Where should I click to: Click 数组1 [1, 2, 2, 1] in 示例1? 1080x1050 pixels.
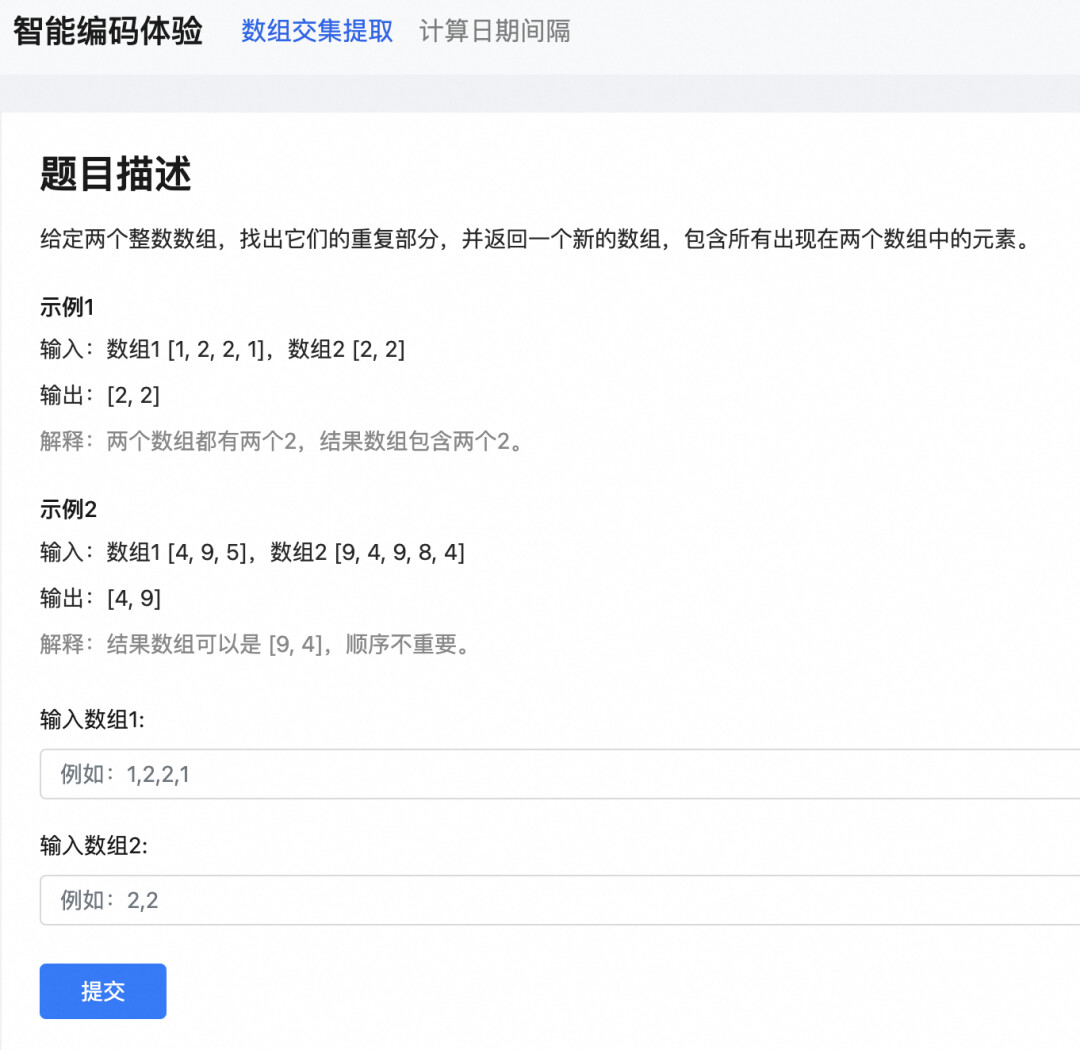coord(186,349)
